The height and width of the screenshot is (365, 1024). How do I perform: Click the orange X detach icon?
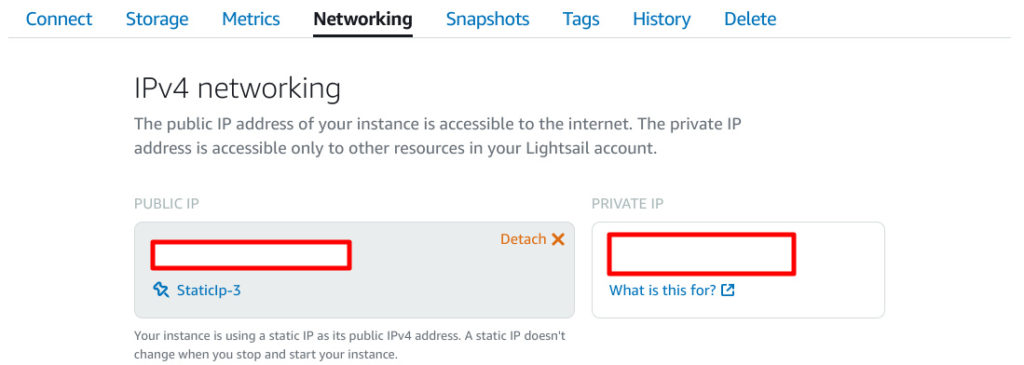click(558, 240)
